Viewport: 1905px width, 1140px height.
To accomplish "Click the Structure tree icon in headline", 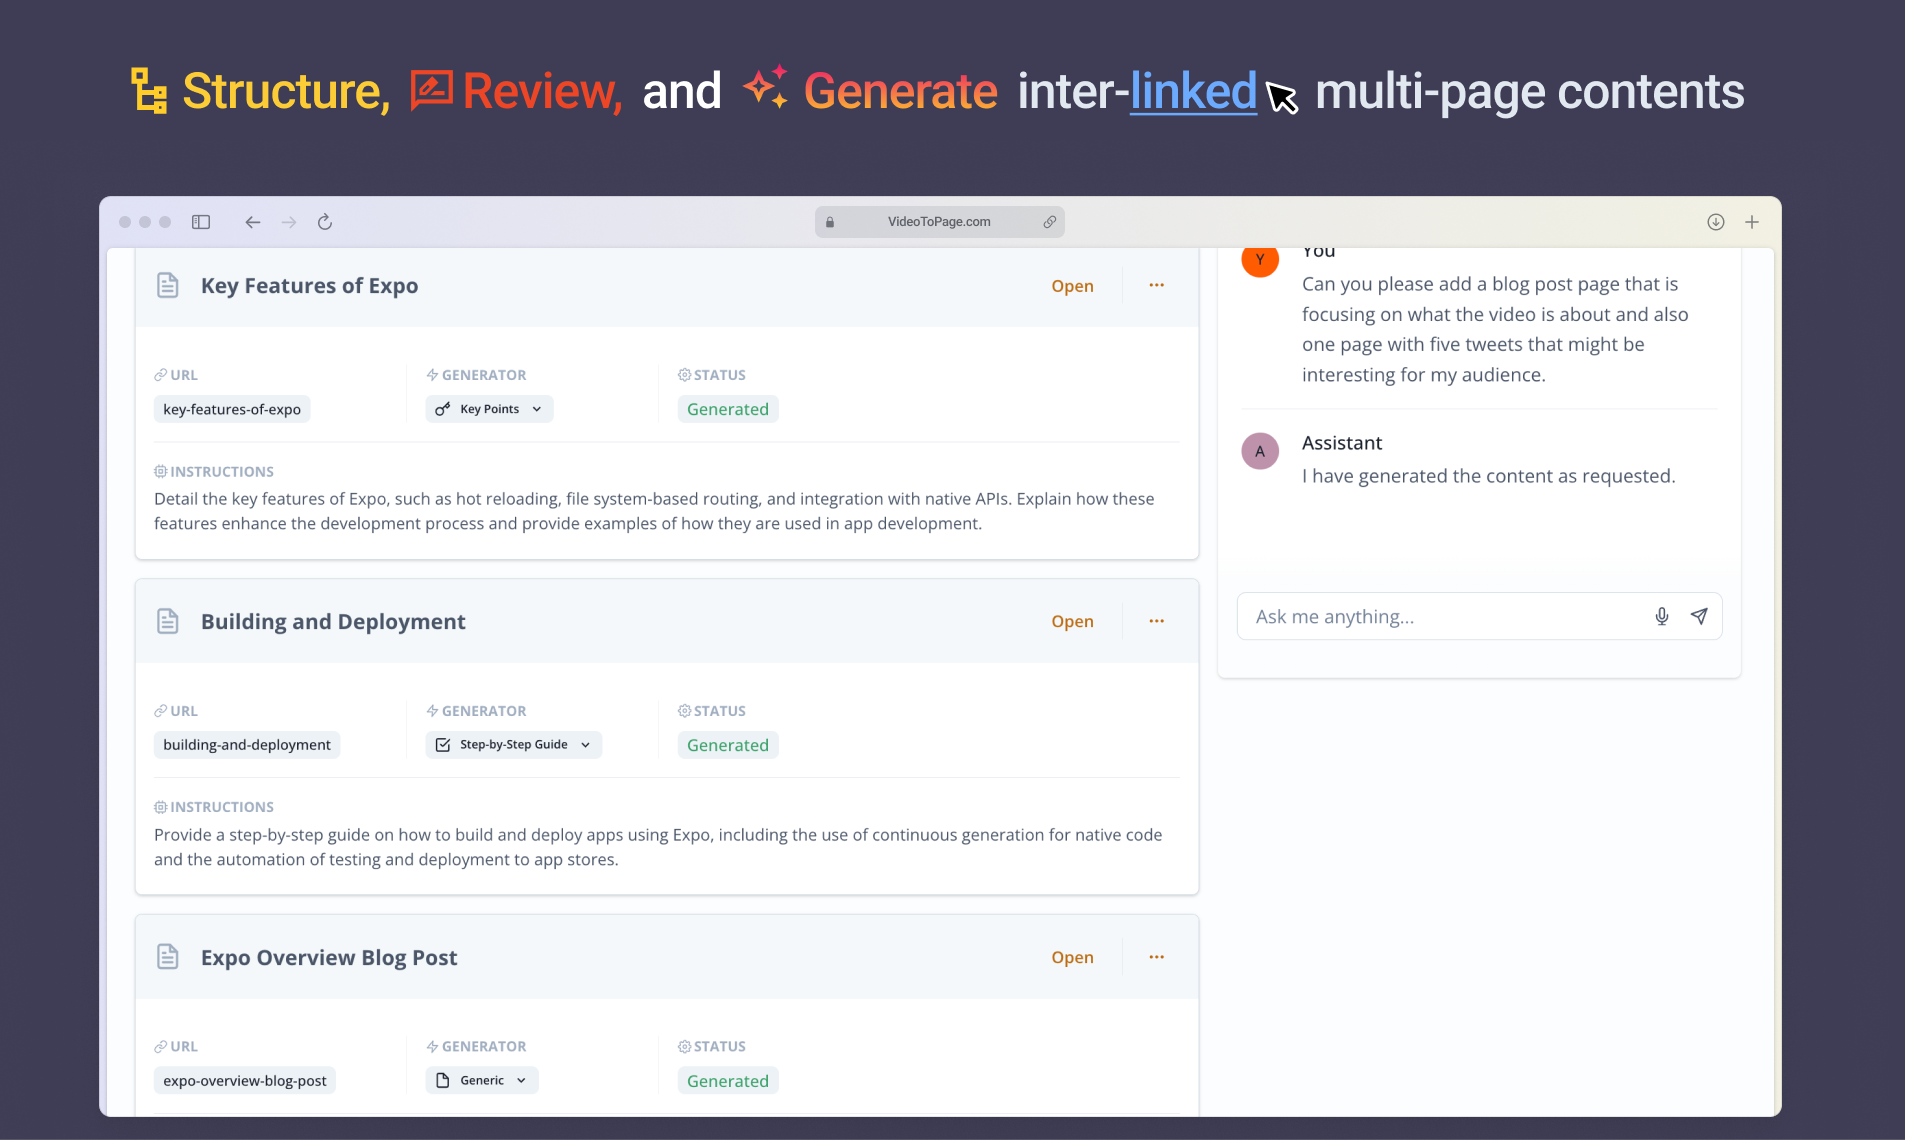I will pyautogui.click(x=149, y=90).
